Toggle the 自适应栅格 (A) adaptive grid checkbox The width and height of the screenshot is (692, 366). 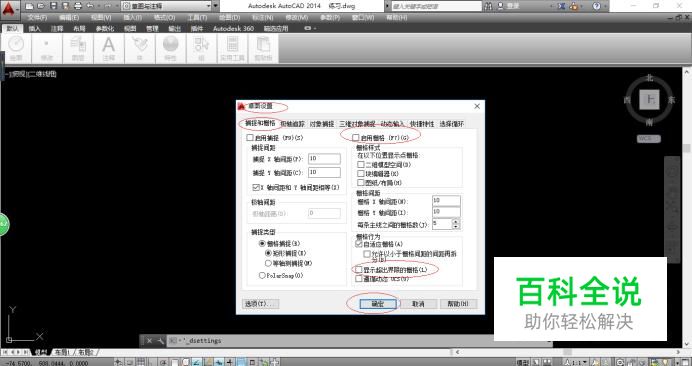[358, 244]
